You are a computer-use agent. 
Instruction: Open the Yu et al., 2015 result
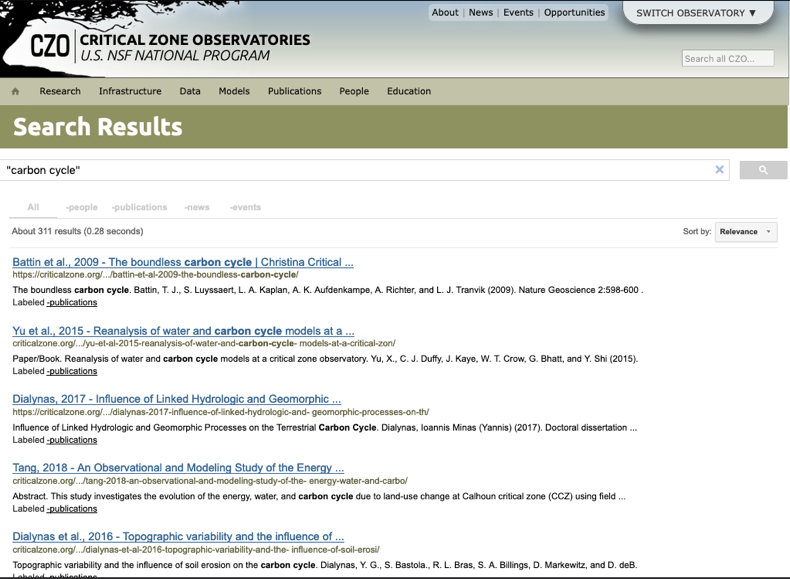tap(183, 331)
